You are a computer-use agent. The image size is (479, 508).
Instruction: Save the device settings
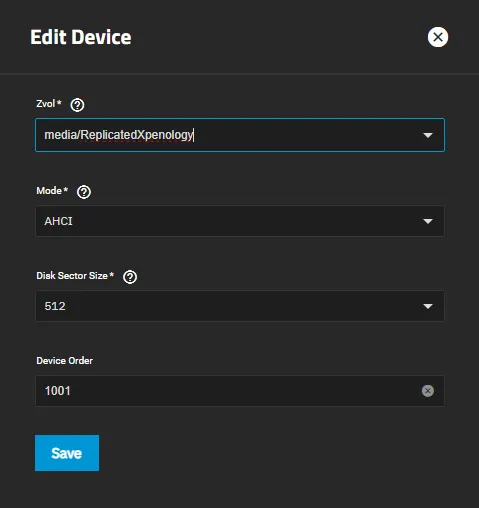[x=67, y=453]
